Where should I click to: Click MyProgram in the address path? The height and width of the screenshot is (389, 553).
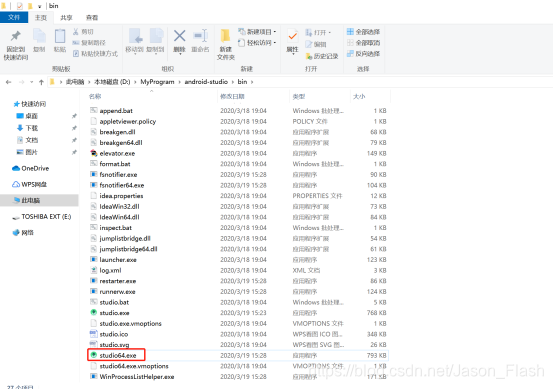click(157, 82)
